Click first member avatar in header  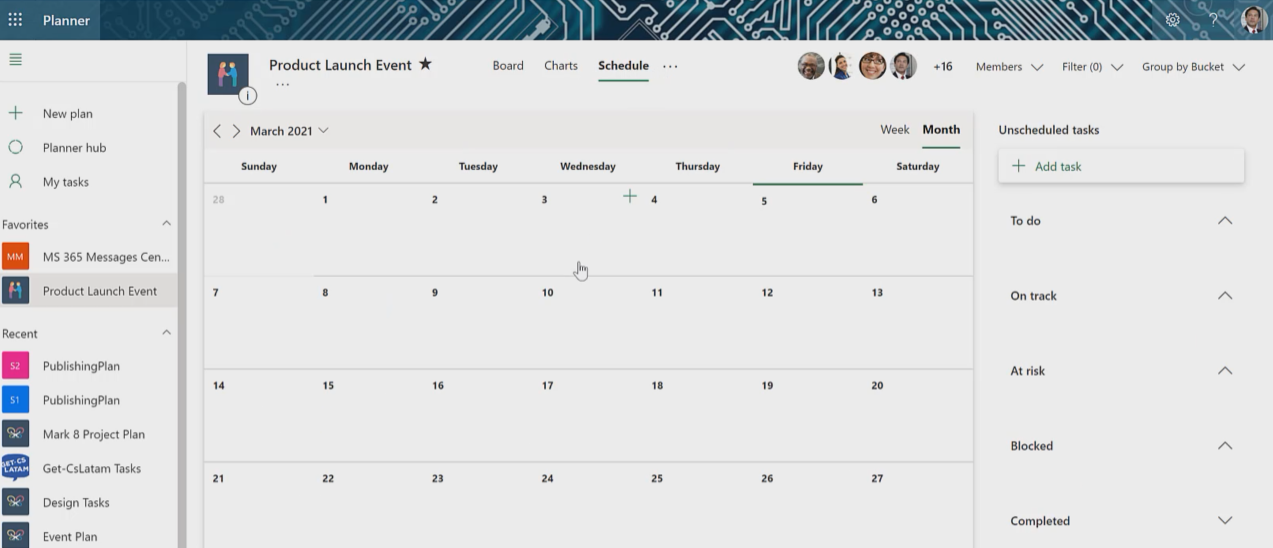click(811, 66)
